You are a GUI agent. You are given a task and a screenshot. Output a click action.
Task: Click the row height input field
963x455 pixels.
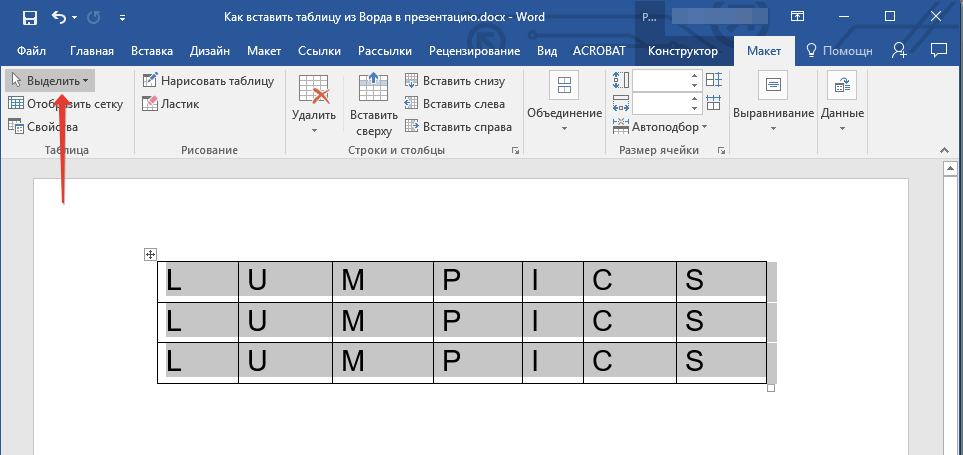(x=661, y=80)
